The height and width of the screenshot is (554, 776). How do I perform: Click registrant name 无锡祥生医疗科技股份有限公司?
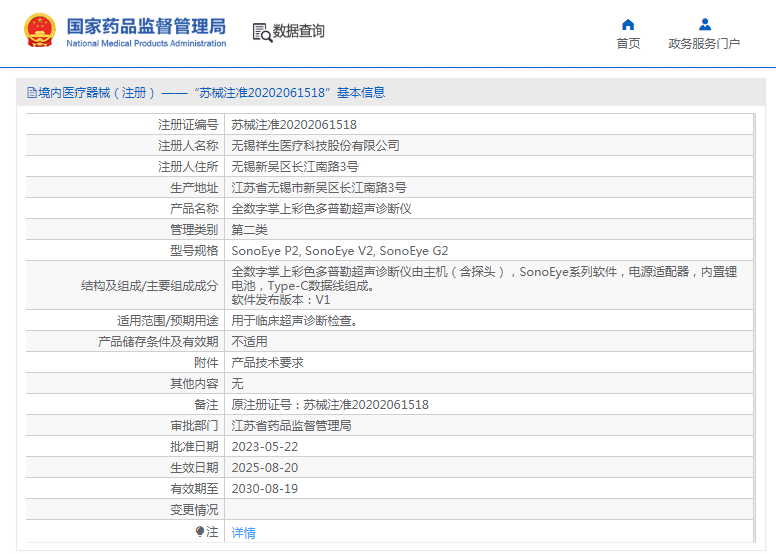click(315, 145)
